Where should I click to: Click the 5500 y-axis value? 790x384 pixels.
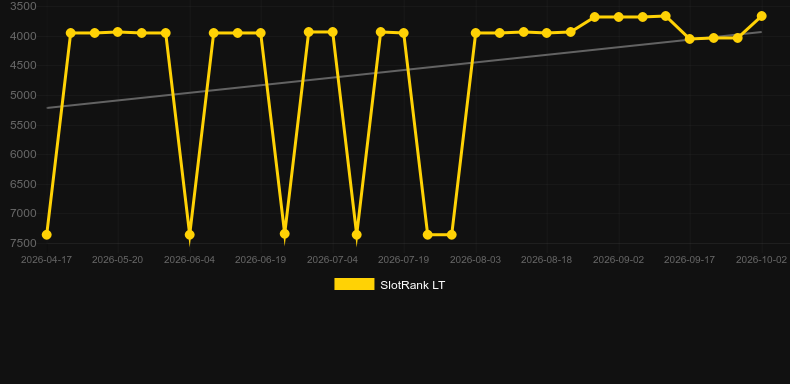[x=23, y=125]
